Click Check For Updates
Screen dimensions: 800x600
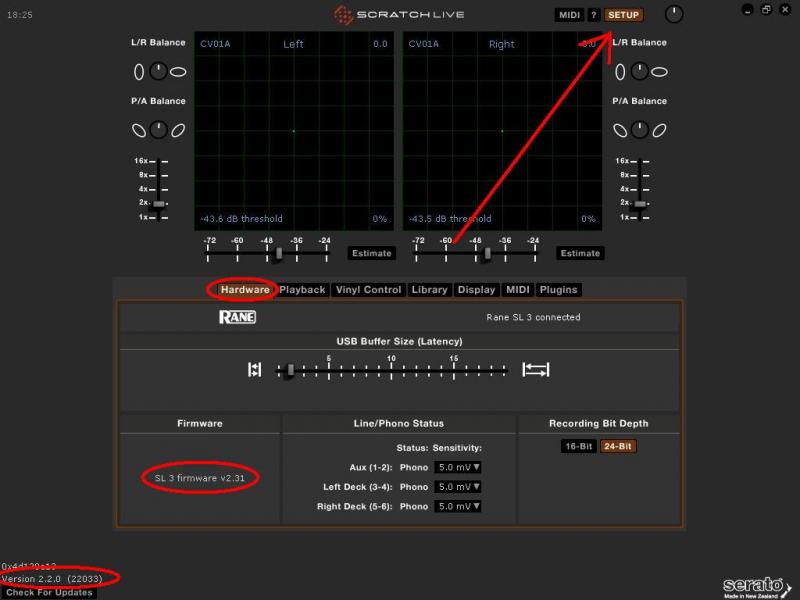pyautogui.click(x=49, y=593)
